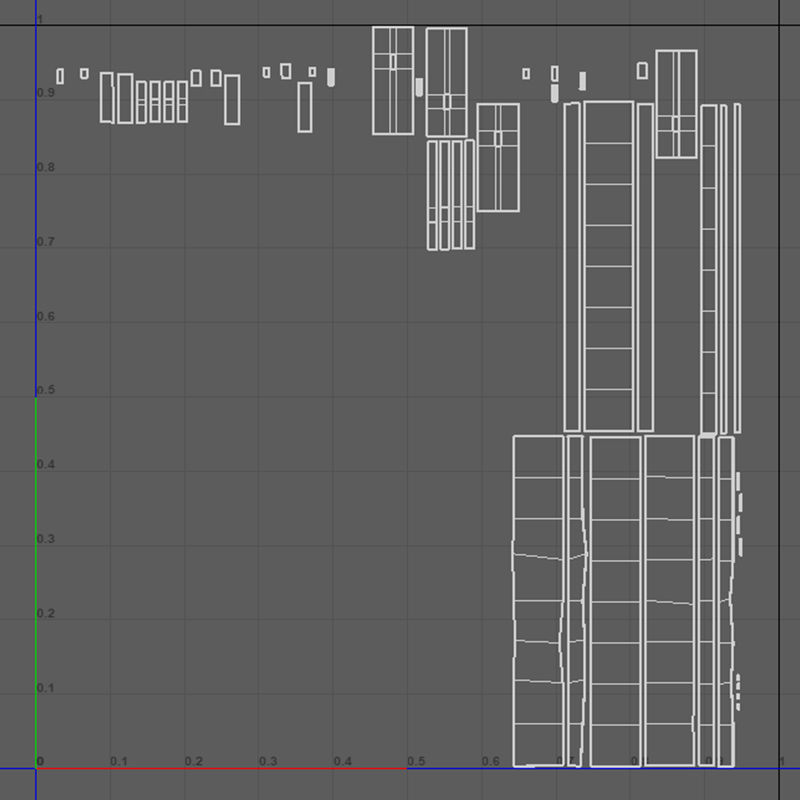Click the distorted leftmost large bottom UV shell

point(538,601)
